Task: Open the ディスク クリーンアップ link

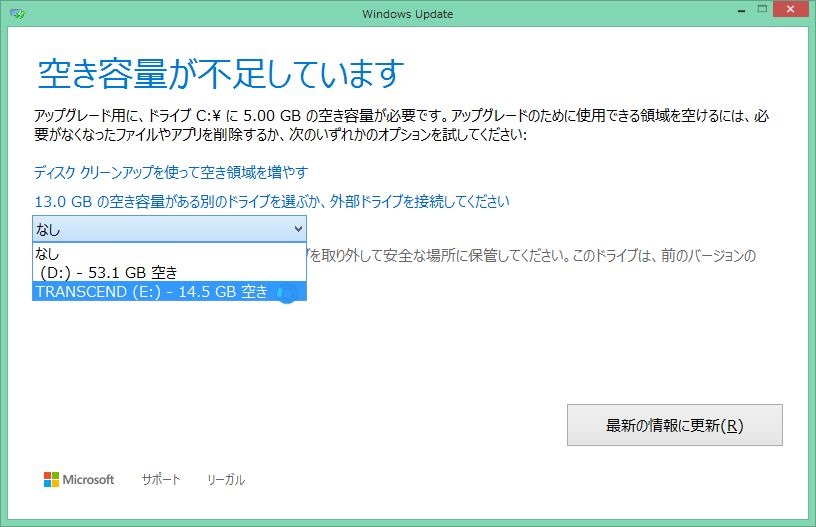Action: 171,172
